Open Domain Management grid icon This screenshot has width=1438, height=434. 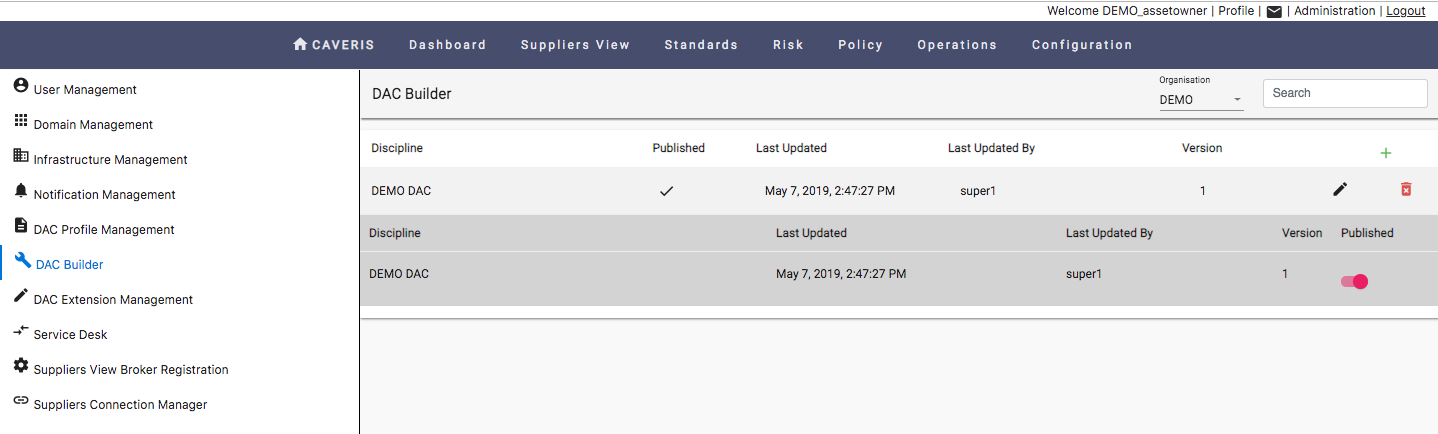pyautogui.click(x=20, y=121)
